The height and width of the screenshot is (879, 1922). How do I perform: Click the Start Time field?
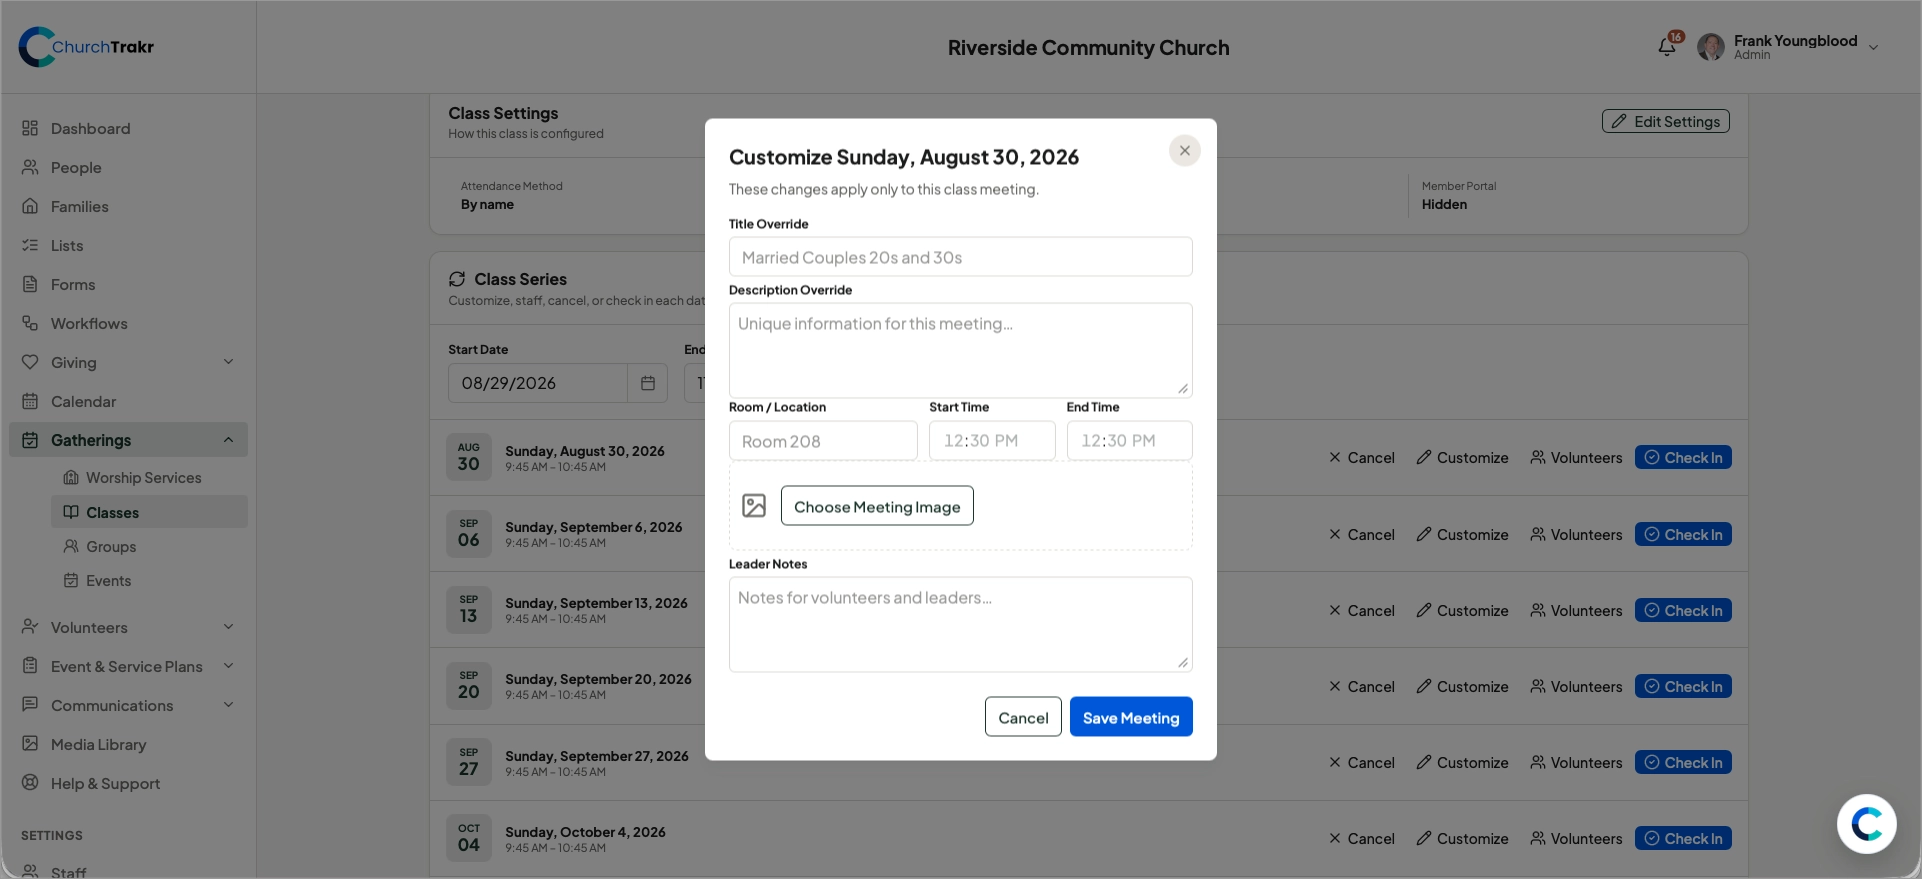[992, 441]
